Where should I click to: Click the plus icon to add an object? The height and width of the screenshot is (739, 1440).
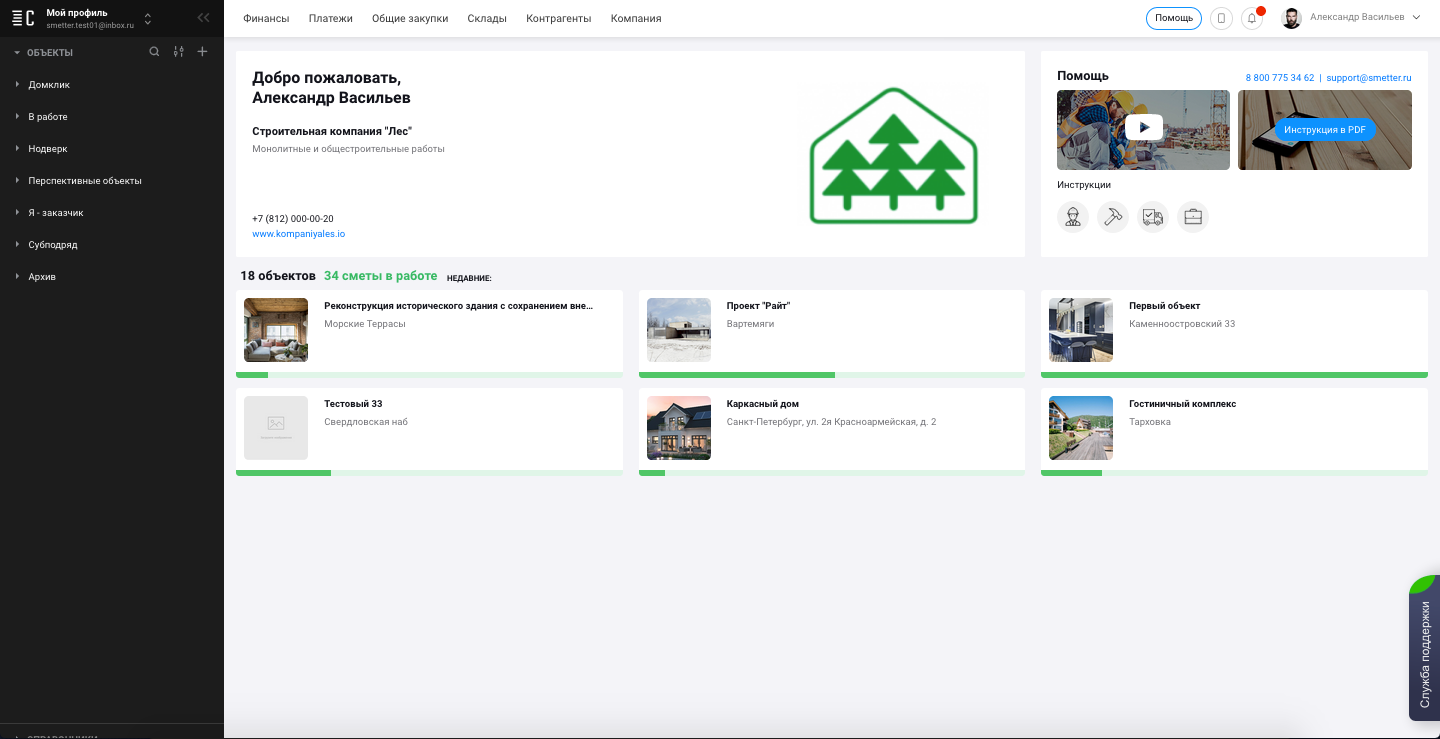pos(202,52)
